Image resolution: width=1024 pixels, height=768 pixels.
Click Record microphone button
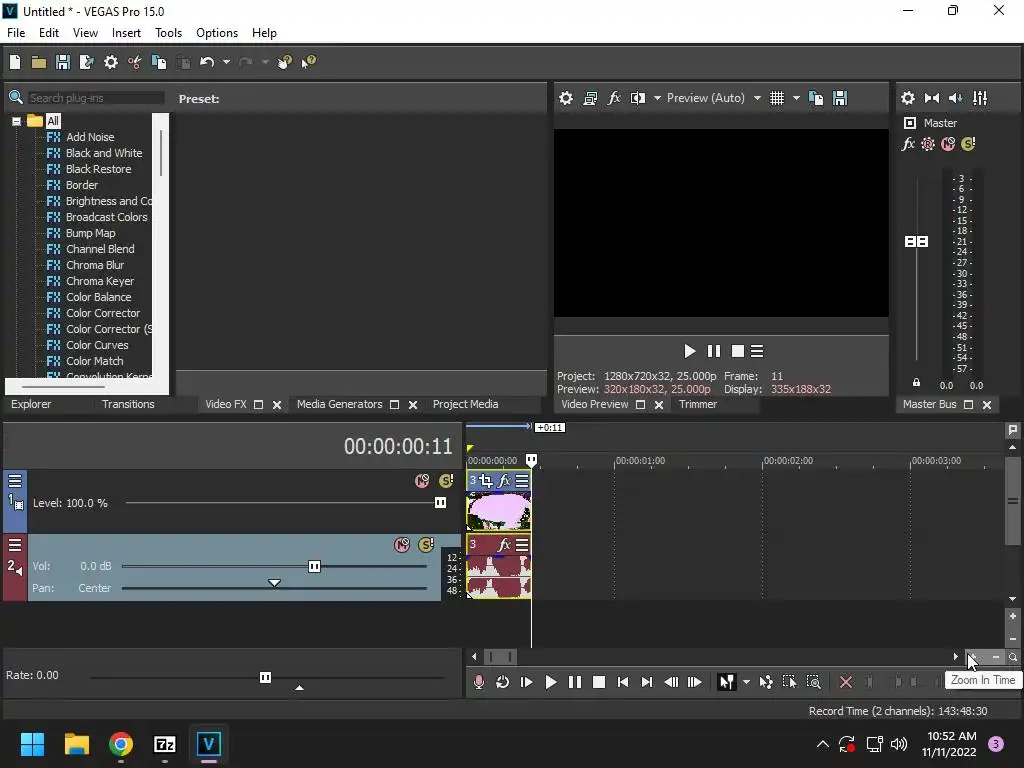[x=479, y=682]
